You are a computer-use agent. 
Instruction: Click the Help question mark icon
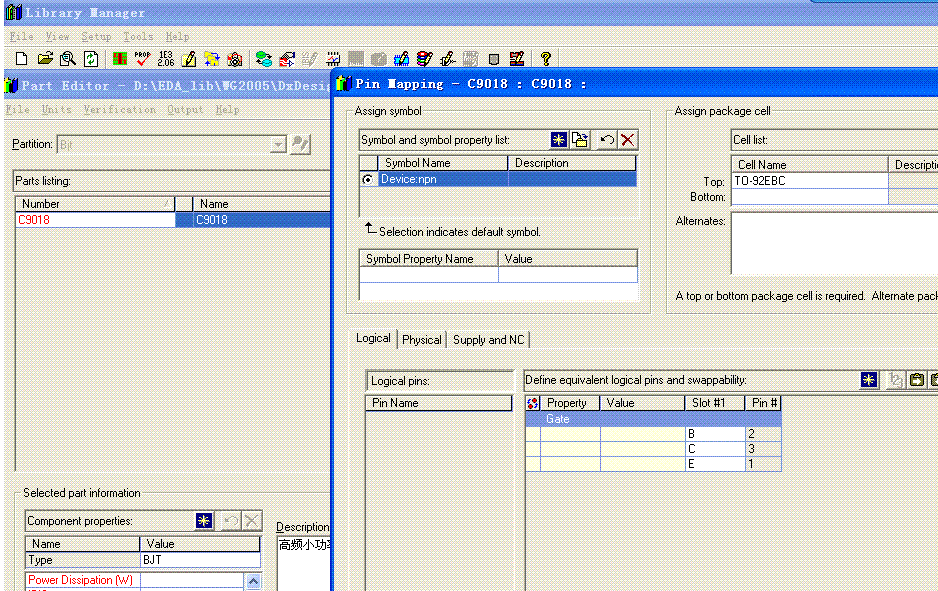(546, 59)
